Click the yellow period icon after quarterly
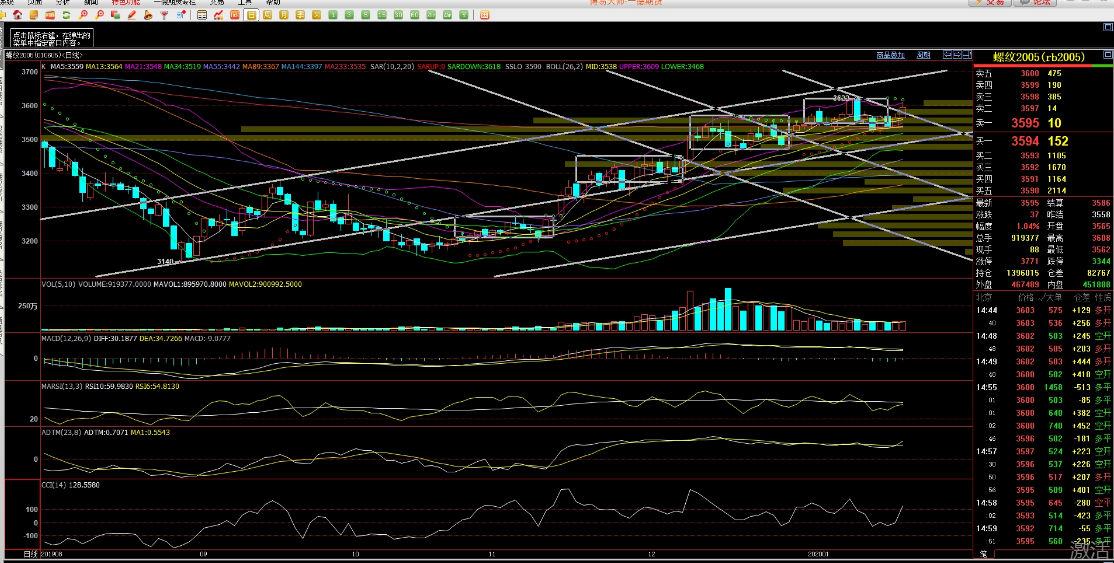 tap(316, 14)
